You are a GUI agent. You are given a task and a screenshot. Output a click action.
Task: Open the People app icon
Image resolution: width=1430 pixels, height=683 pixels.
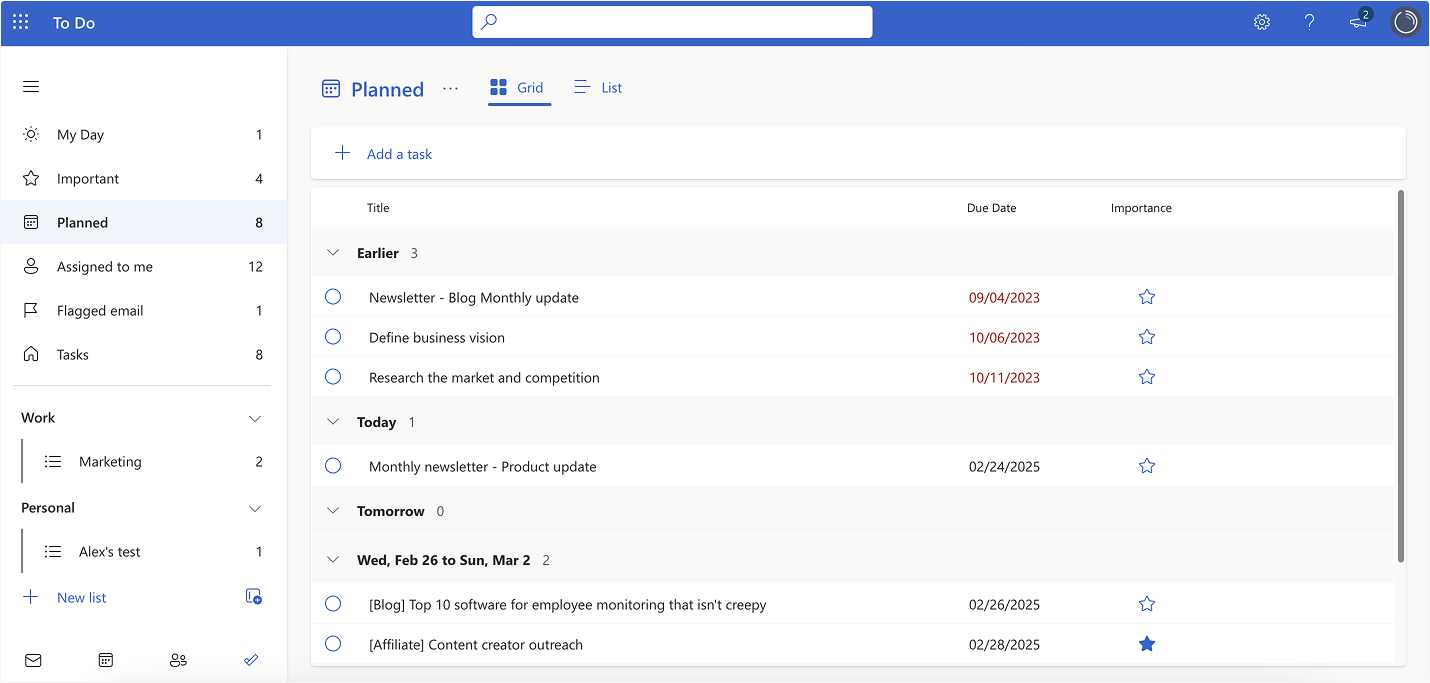coord(178,660)
